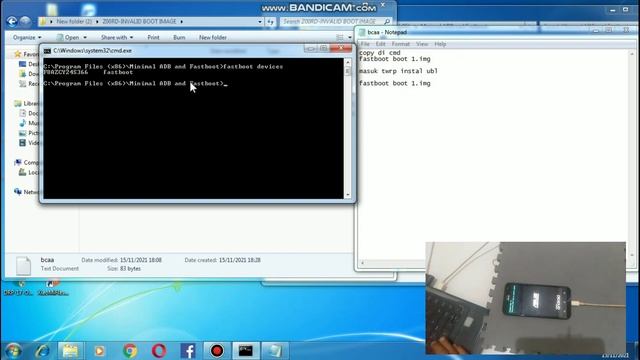
Task: Click the cmd window scrollbar down arrow
Action: coord(348,195)
